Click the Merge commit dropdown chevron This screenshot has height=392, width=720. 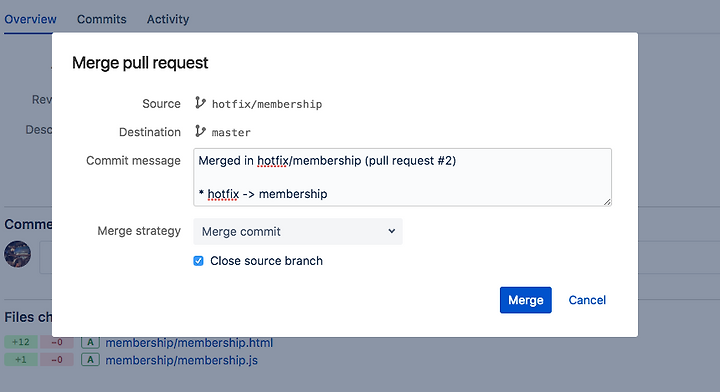point(391,231)
